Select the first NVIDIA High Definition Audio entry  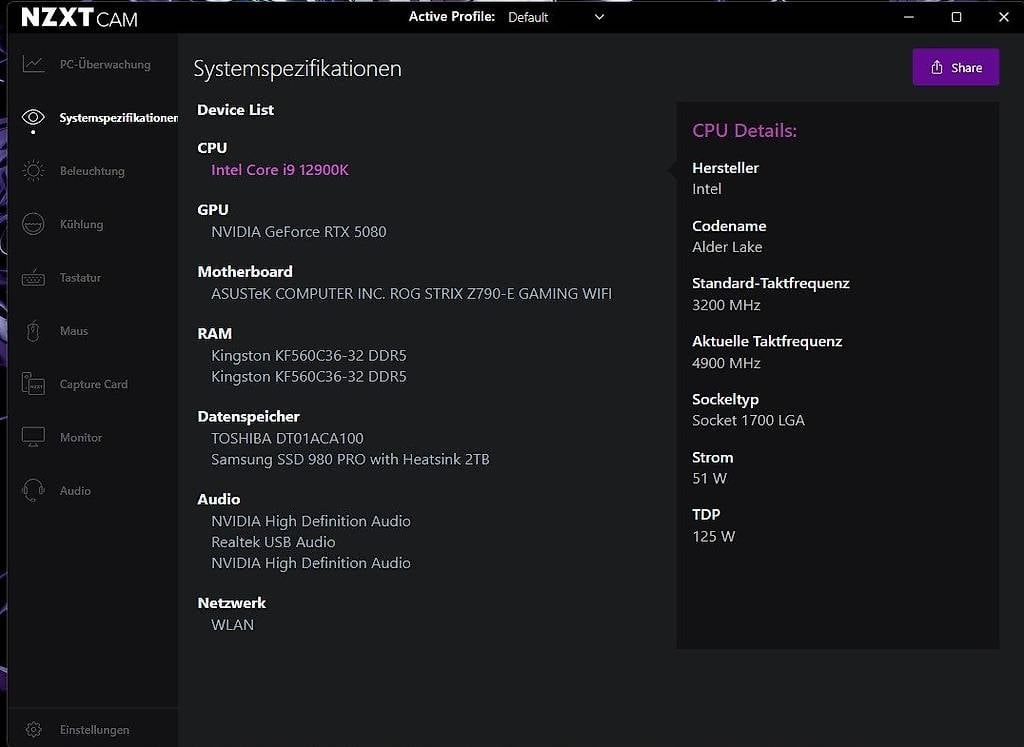[x=311, y=521]
